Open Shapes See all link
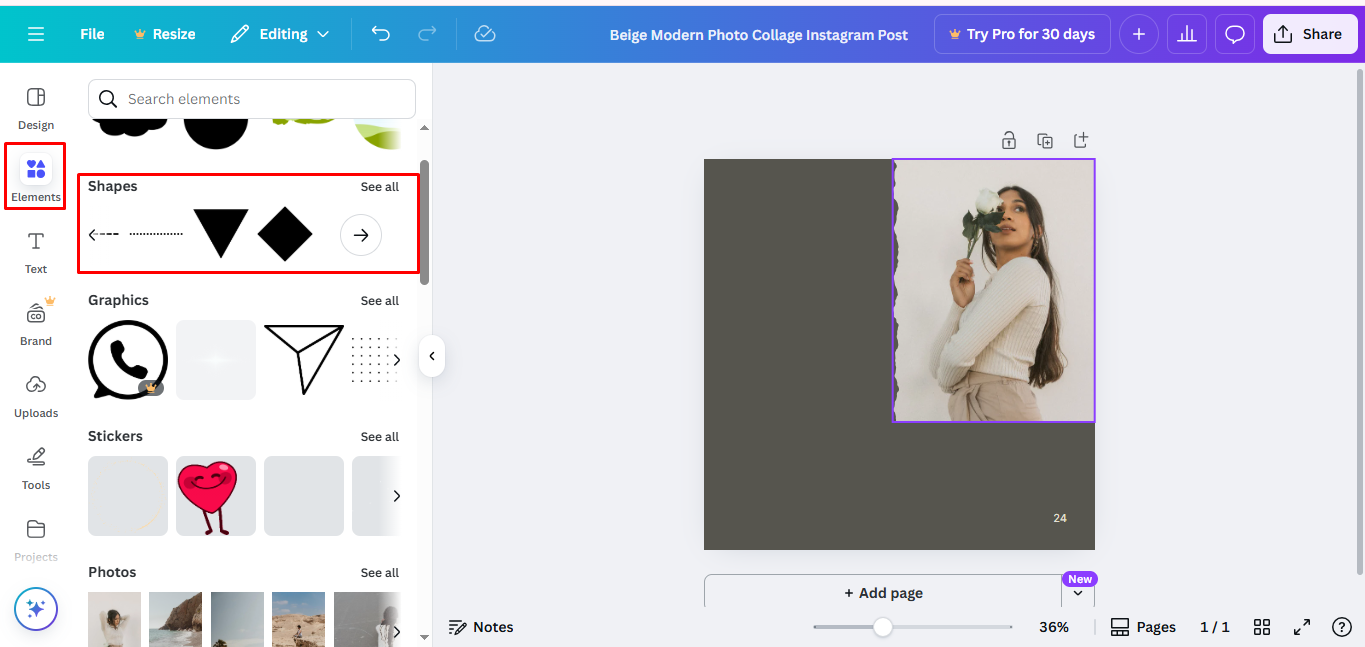Image resolution: width=1365 pixels, height=647 pixels. pos(380,186)
